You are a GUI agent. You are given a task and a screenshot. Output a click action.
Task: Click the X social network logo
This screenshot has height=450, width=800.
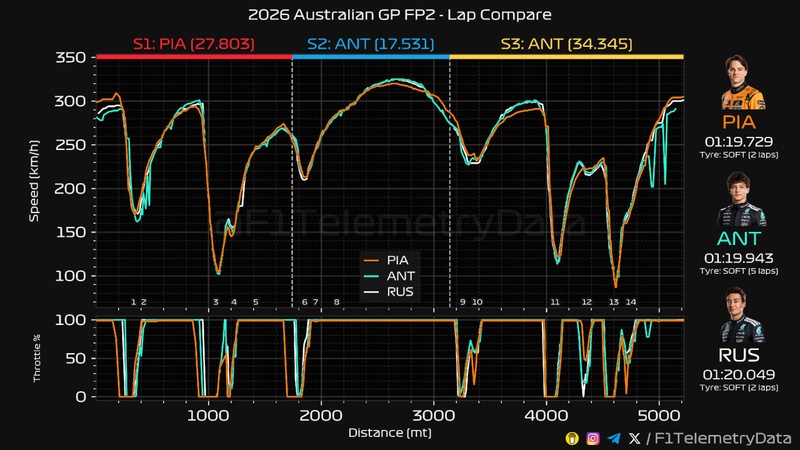click(x=634, y=438)
